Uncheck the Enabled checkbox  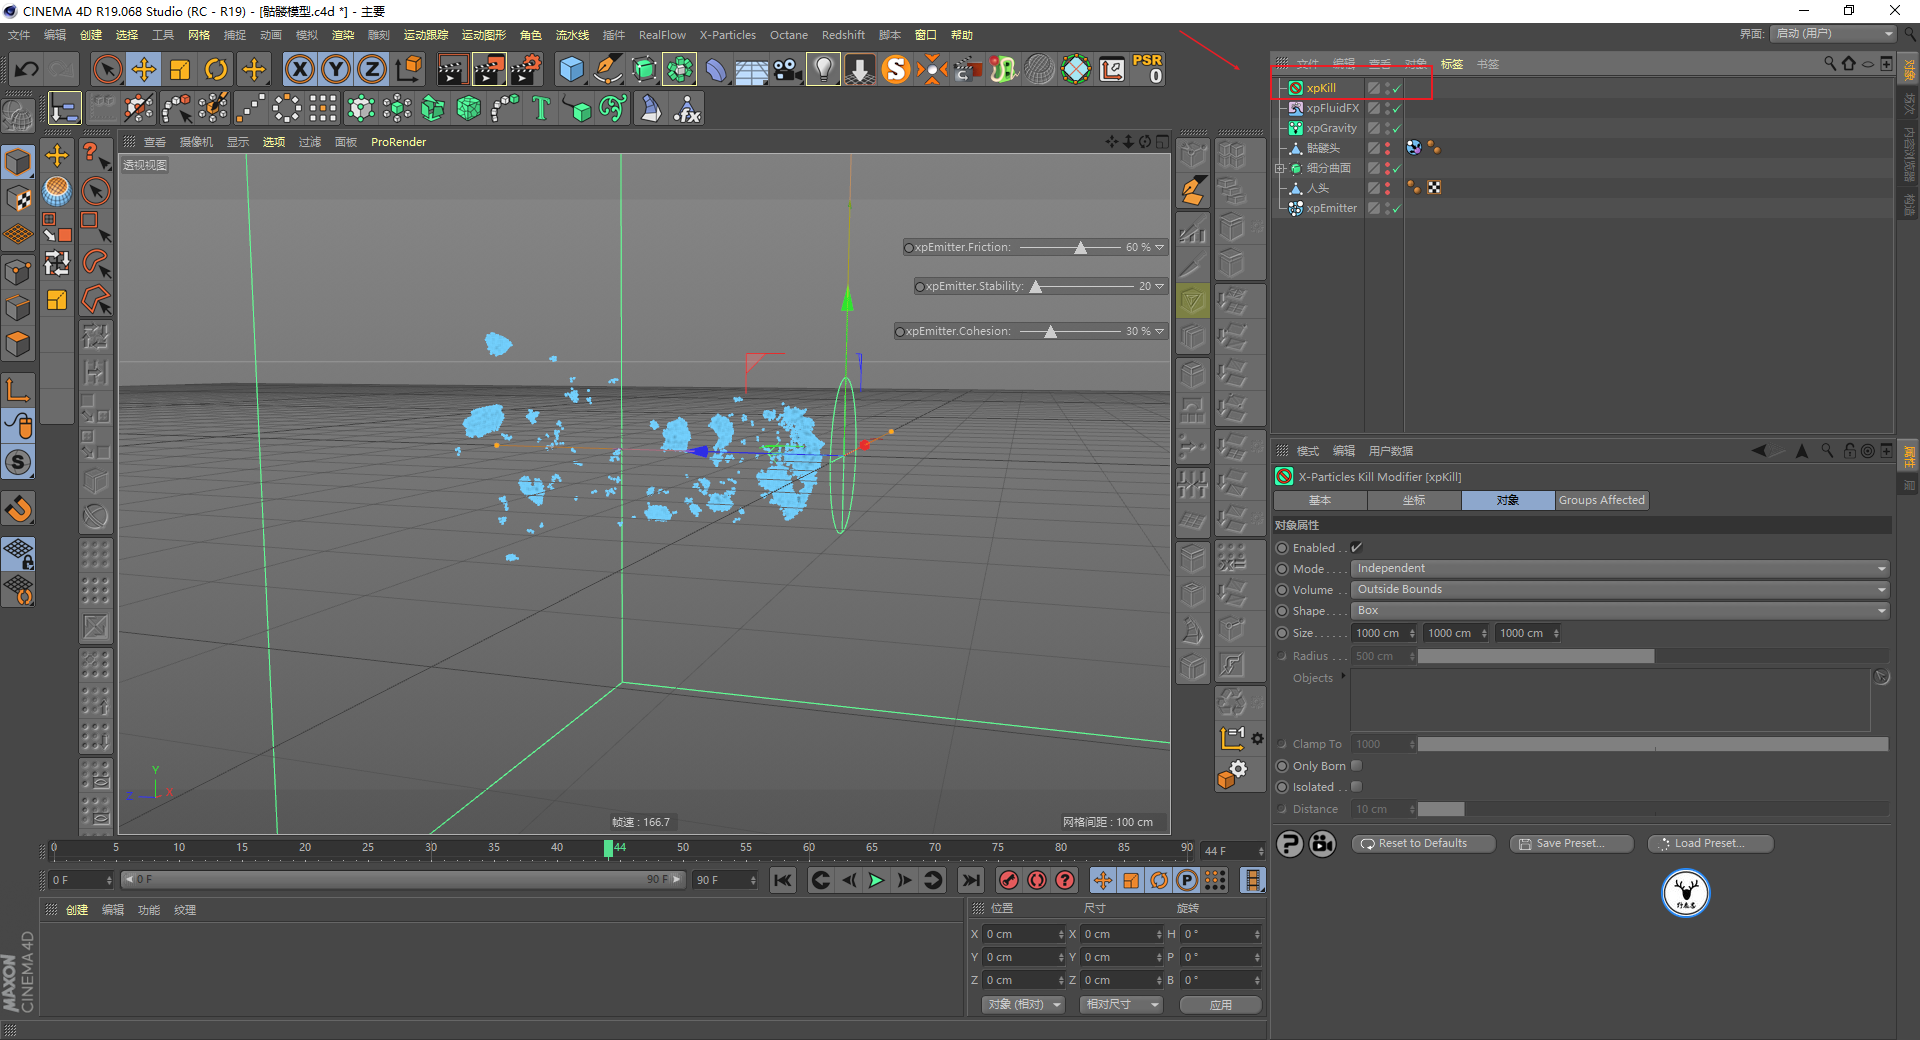click(1357, 548)
